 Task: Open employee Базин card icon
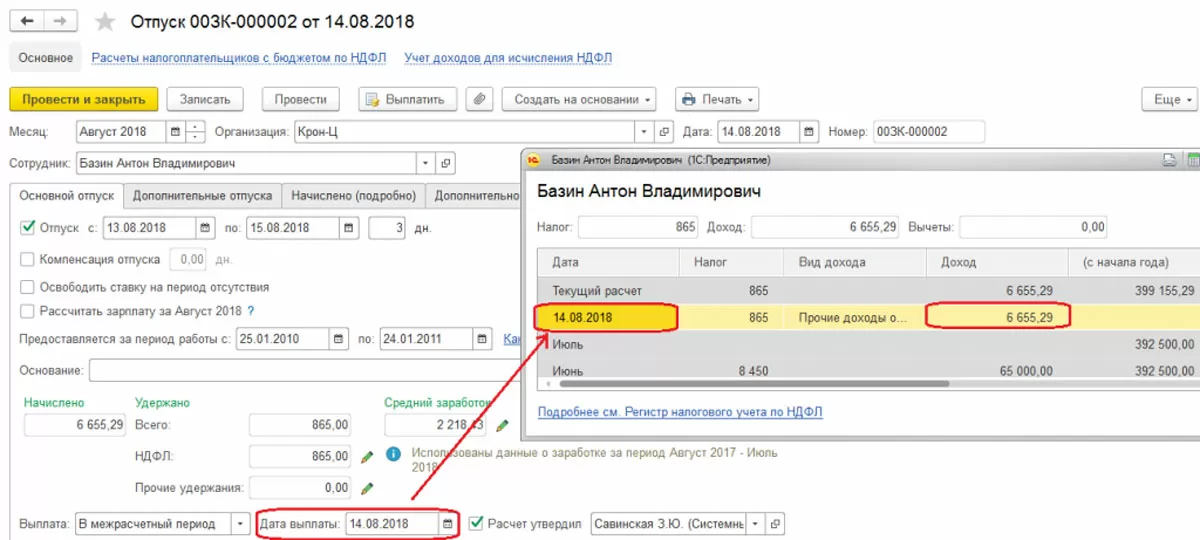(x=446, y=163)
